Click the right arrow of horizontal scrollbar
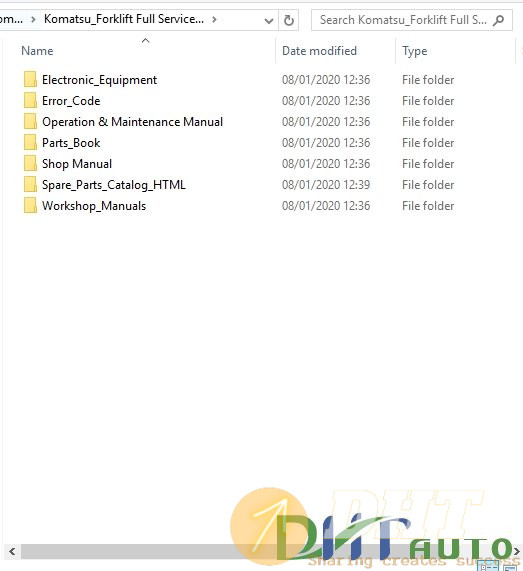Screen dimensions: 523x571 click(516, 551)
